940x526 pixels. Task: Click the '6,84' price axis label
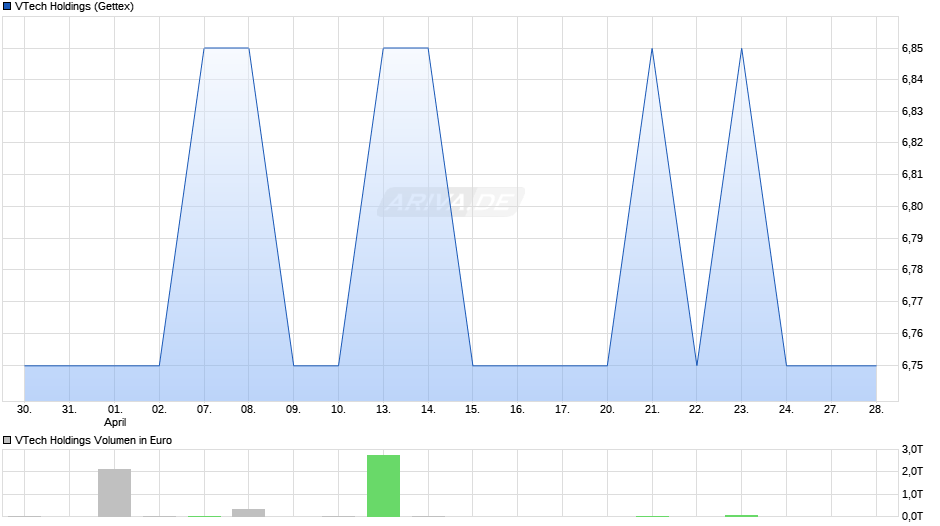(912, 80)
